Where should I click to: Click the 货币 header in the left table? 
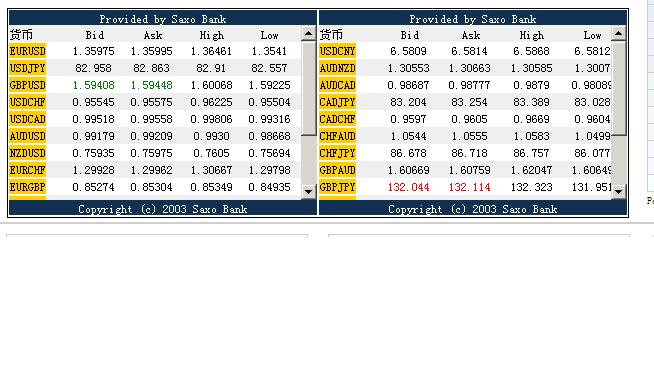(x=21, y=35)
